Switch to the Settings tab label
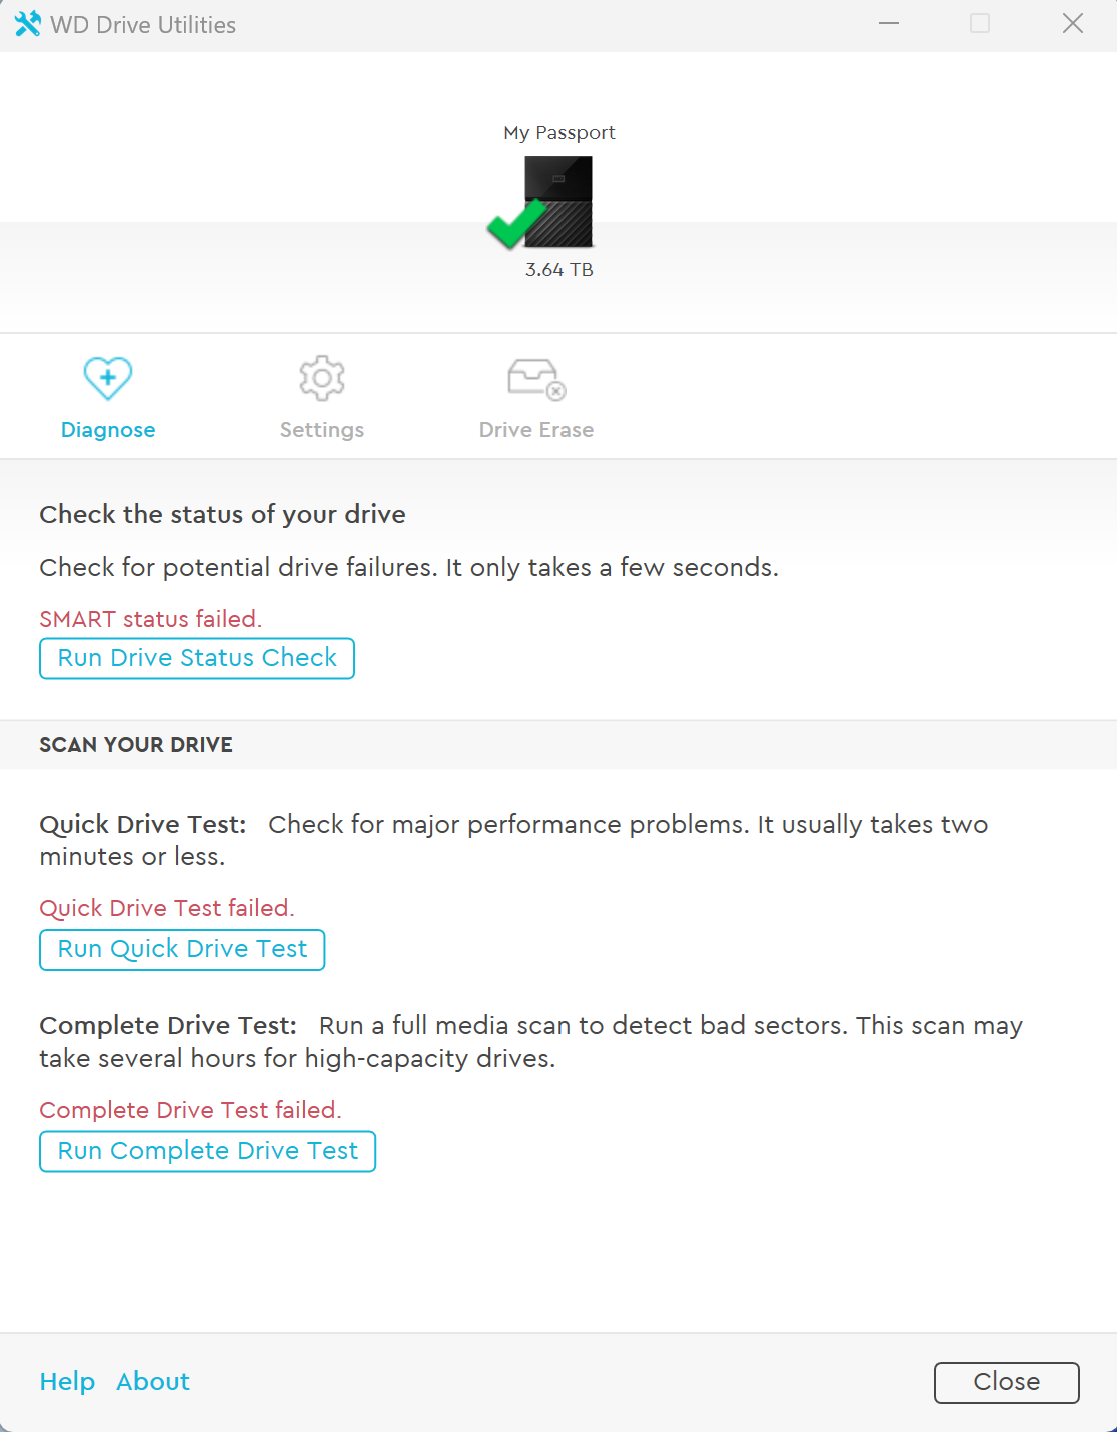Screen dimensions: 1118x1432 (x=322, y=430)
